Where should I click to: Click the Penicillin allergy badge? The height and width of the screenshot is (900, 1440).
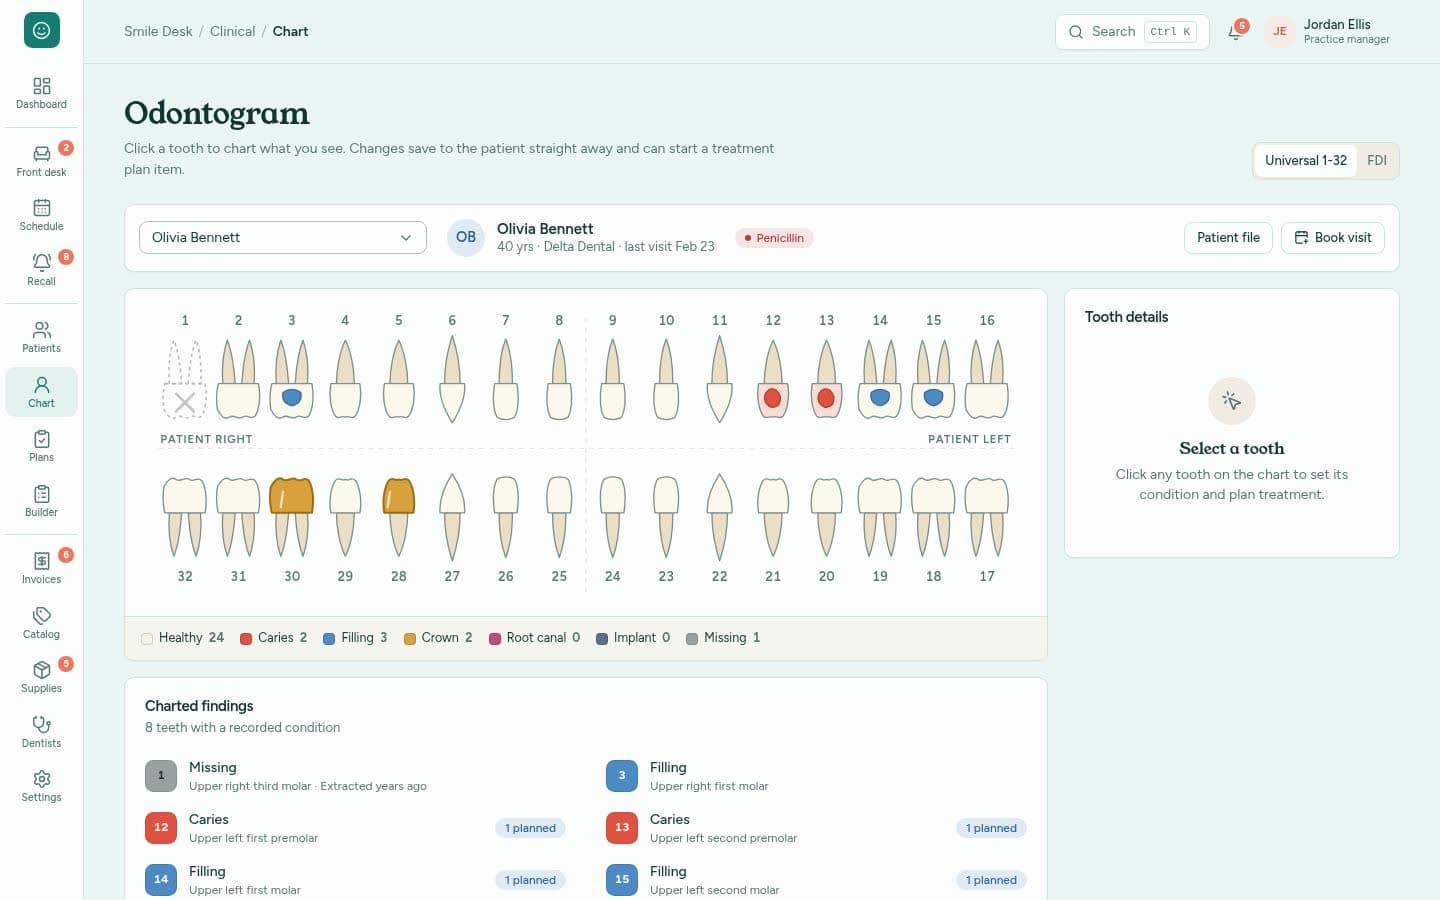coord(774,238)
